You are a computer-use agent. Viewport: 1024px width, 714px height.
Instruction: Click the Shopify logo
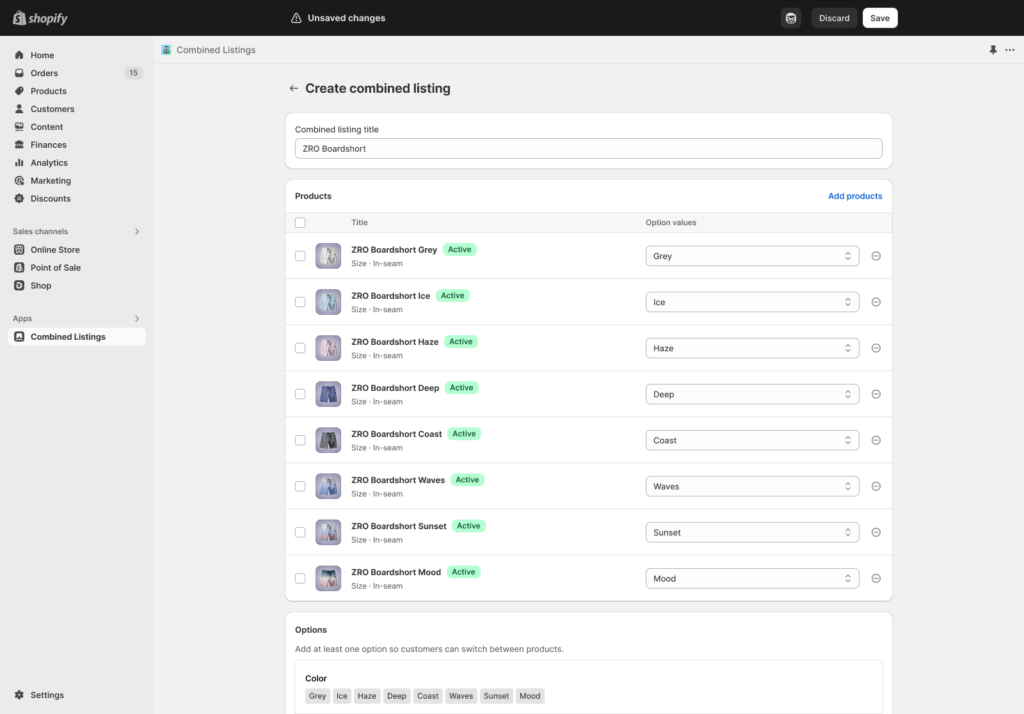[x=40, y=18]
